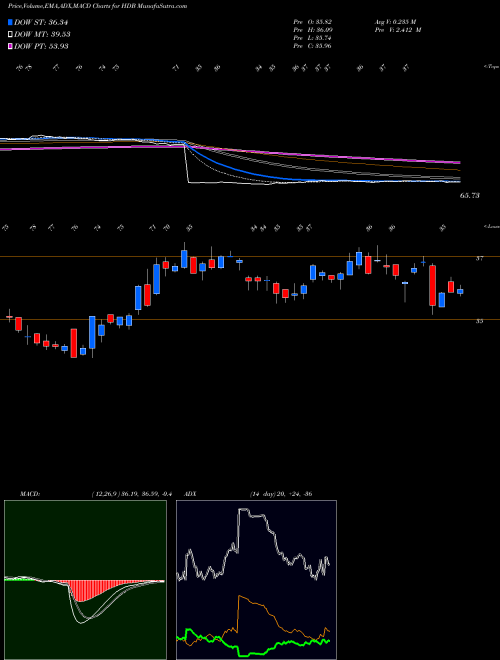This screenshot has width=500, height=660.
Task: Click the 'Pre O: 35.82' value
Action: tap(312, 22)
